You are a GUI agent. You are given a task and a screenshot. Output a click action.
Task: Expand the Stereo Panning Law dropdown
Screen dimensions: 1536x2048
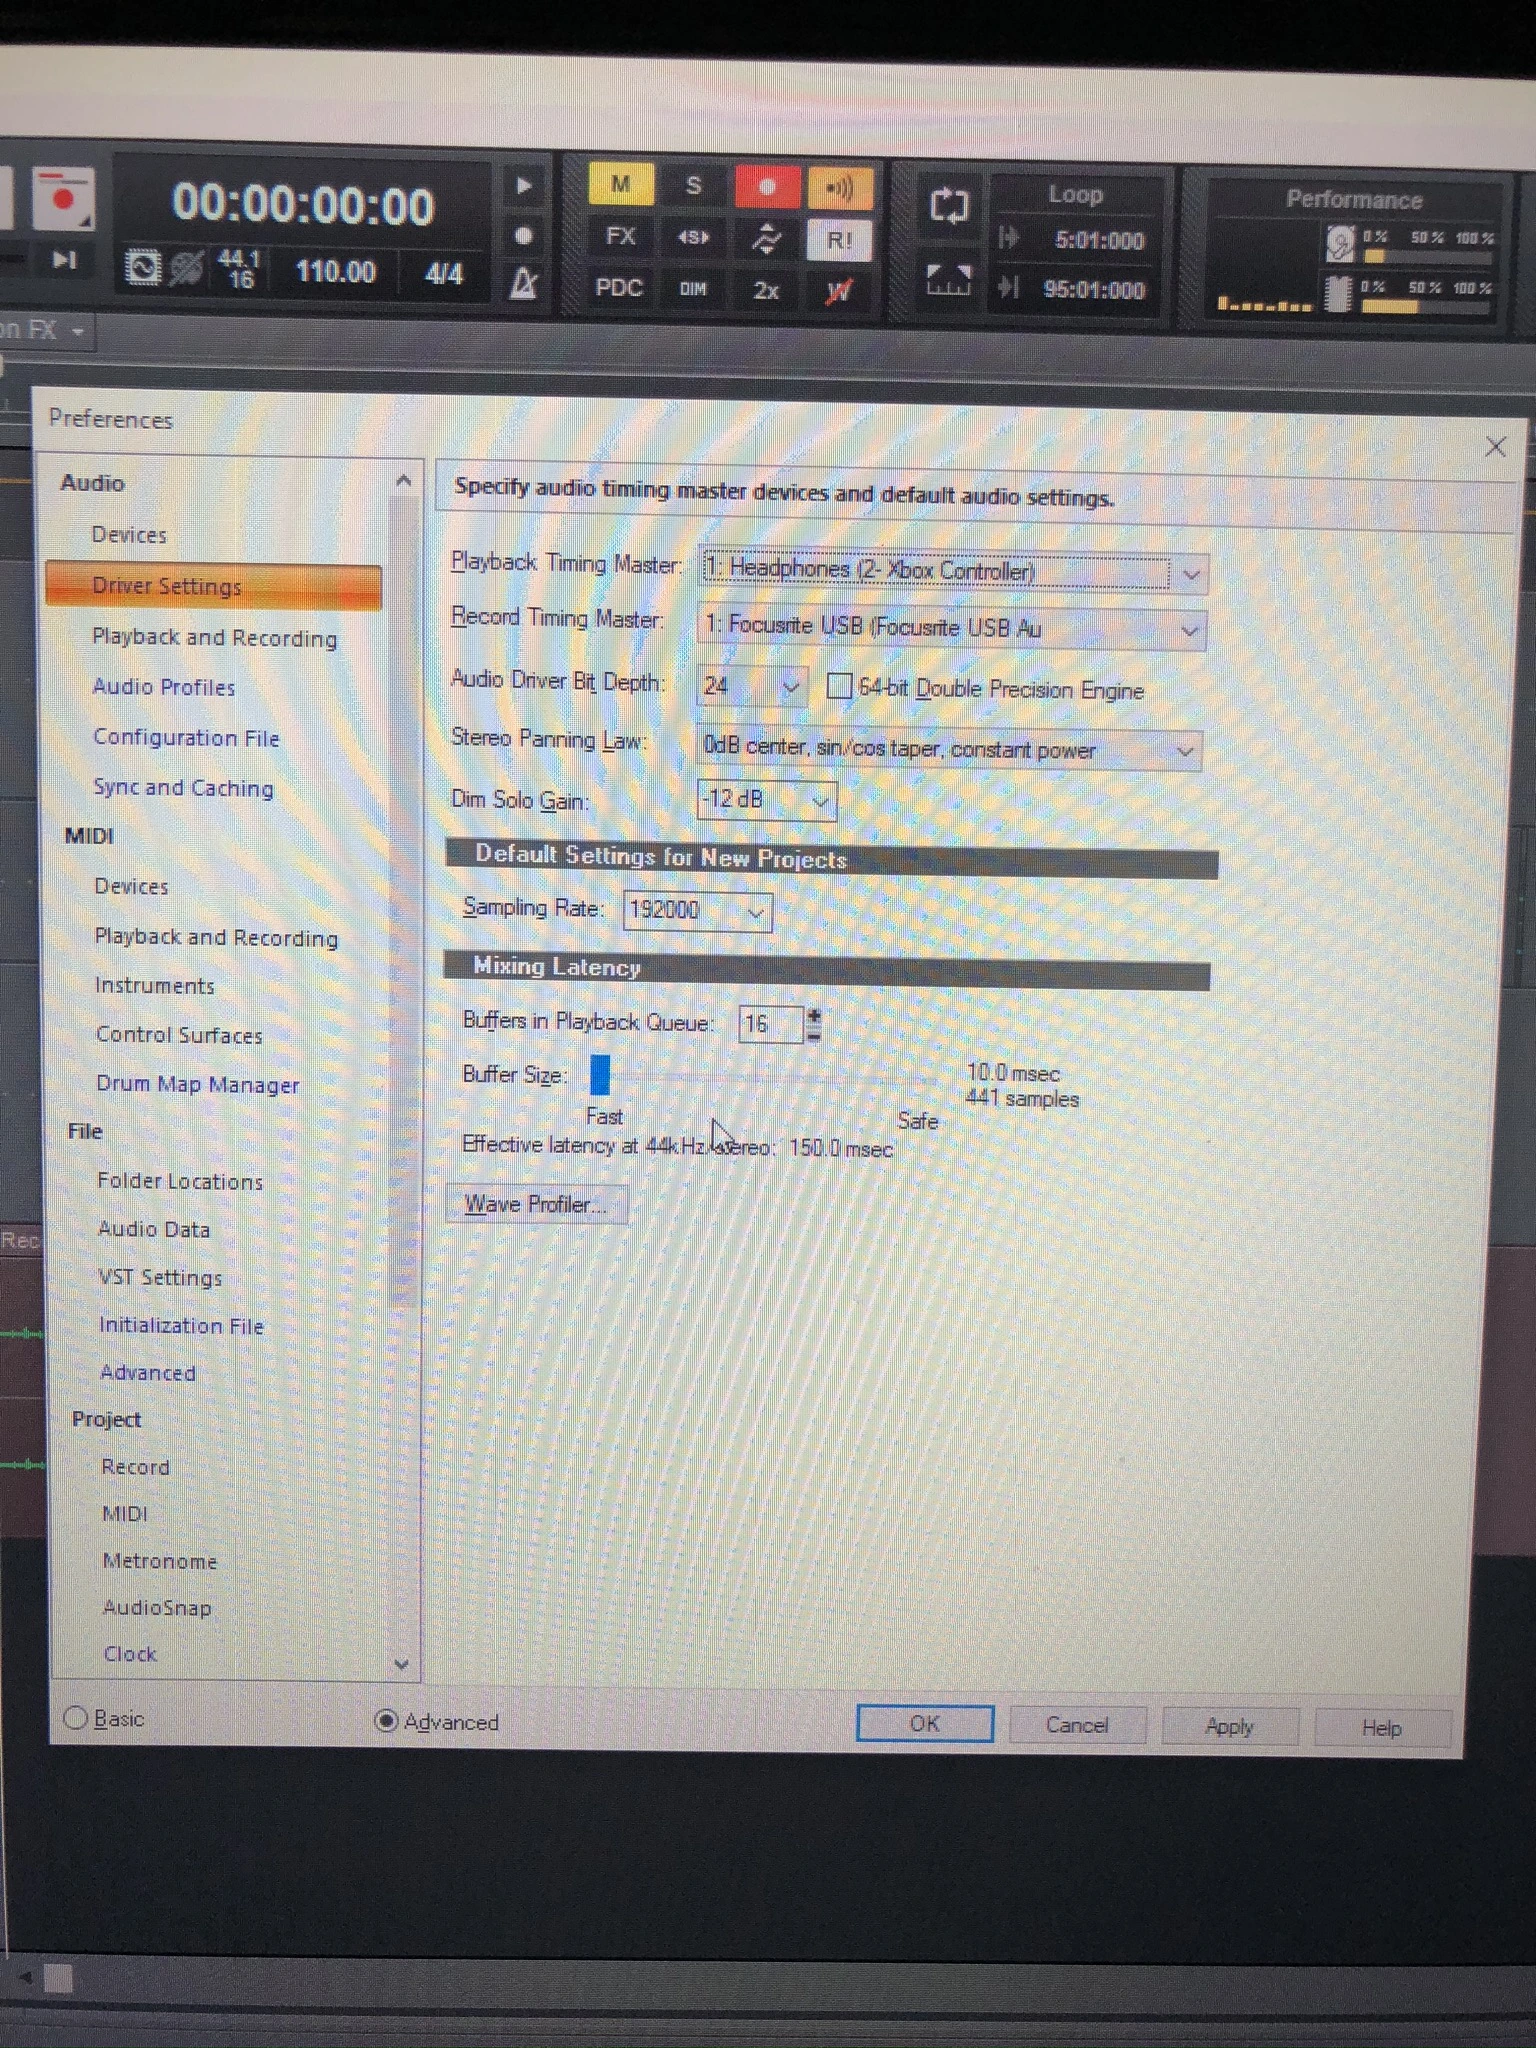click(x=1184, y=750)
